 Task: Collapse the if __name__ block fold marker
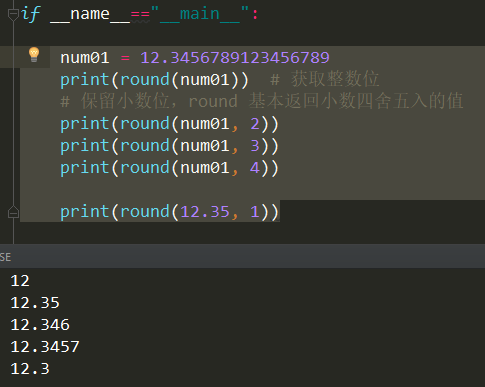(x=13, y=14)
